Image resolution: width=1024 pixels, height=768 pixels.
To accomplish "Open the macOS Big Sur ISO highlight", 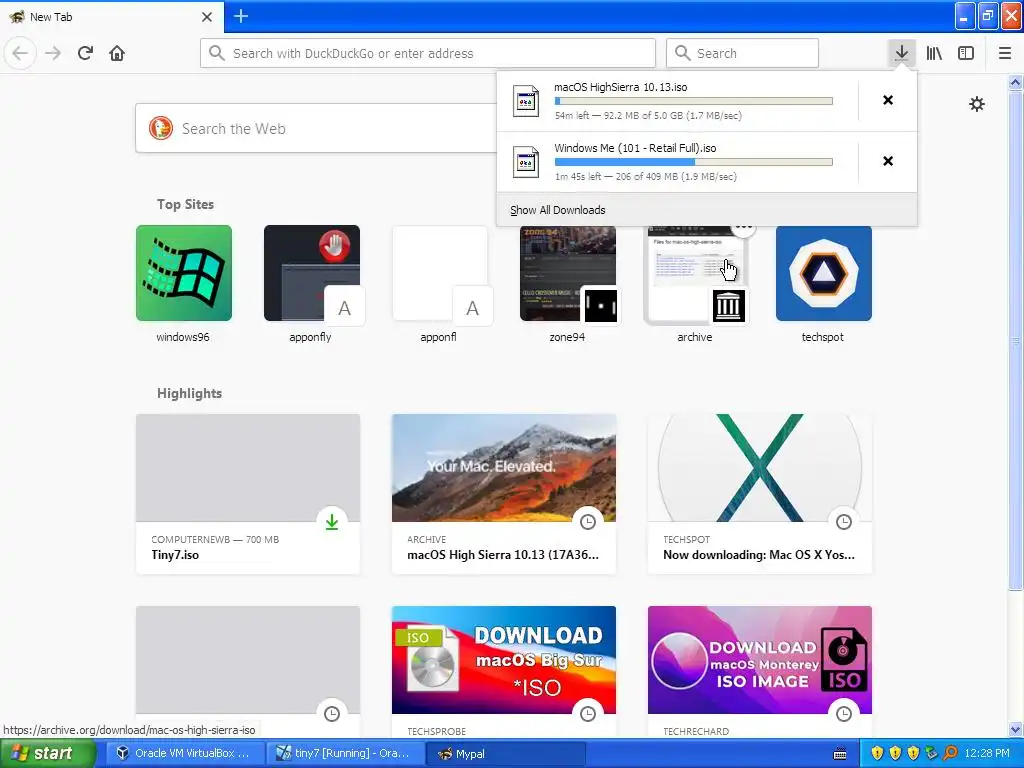I will [504, 671].
